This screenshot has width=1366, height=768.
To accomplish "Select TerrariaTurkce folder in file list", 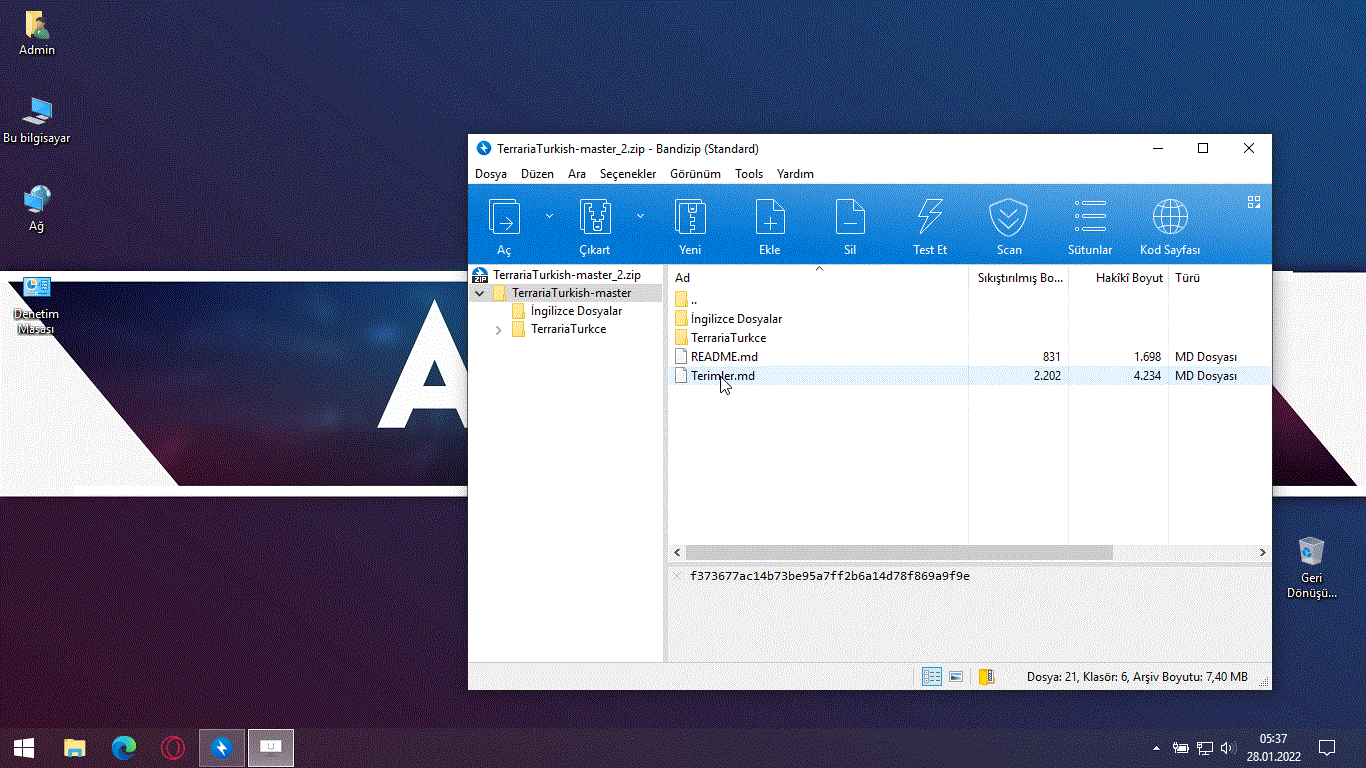I will [x=720, y=338].
